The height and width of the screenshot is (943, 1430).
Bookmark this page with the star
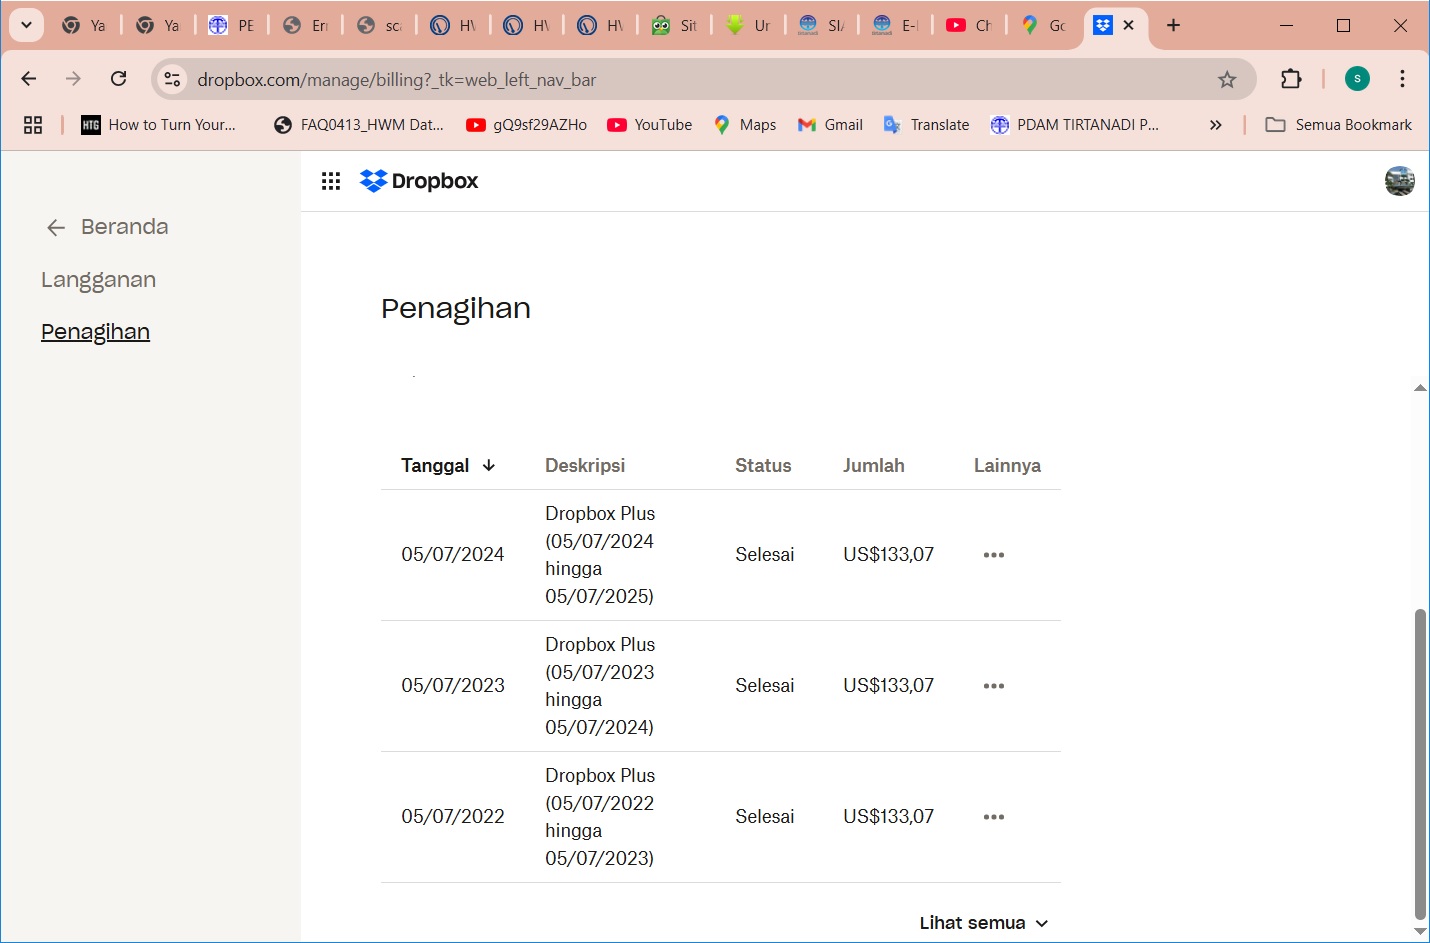pos(1227,79)
